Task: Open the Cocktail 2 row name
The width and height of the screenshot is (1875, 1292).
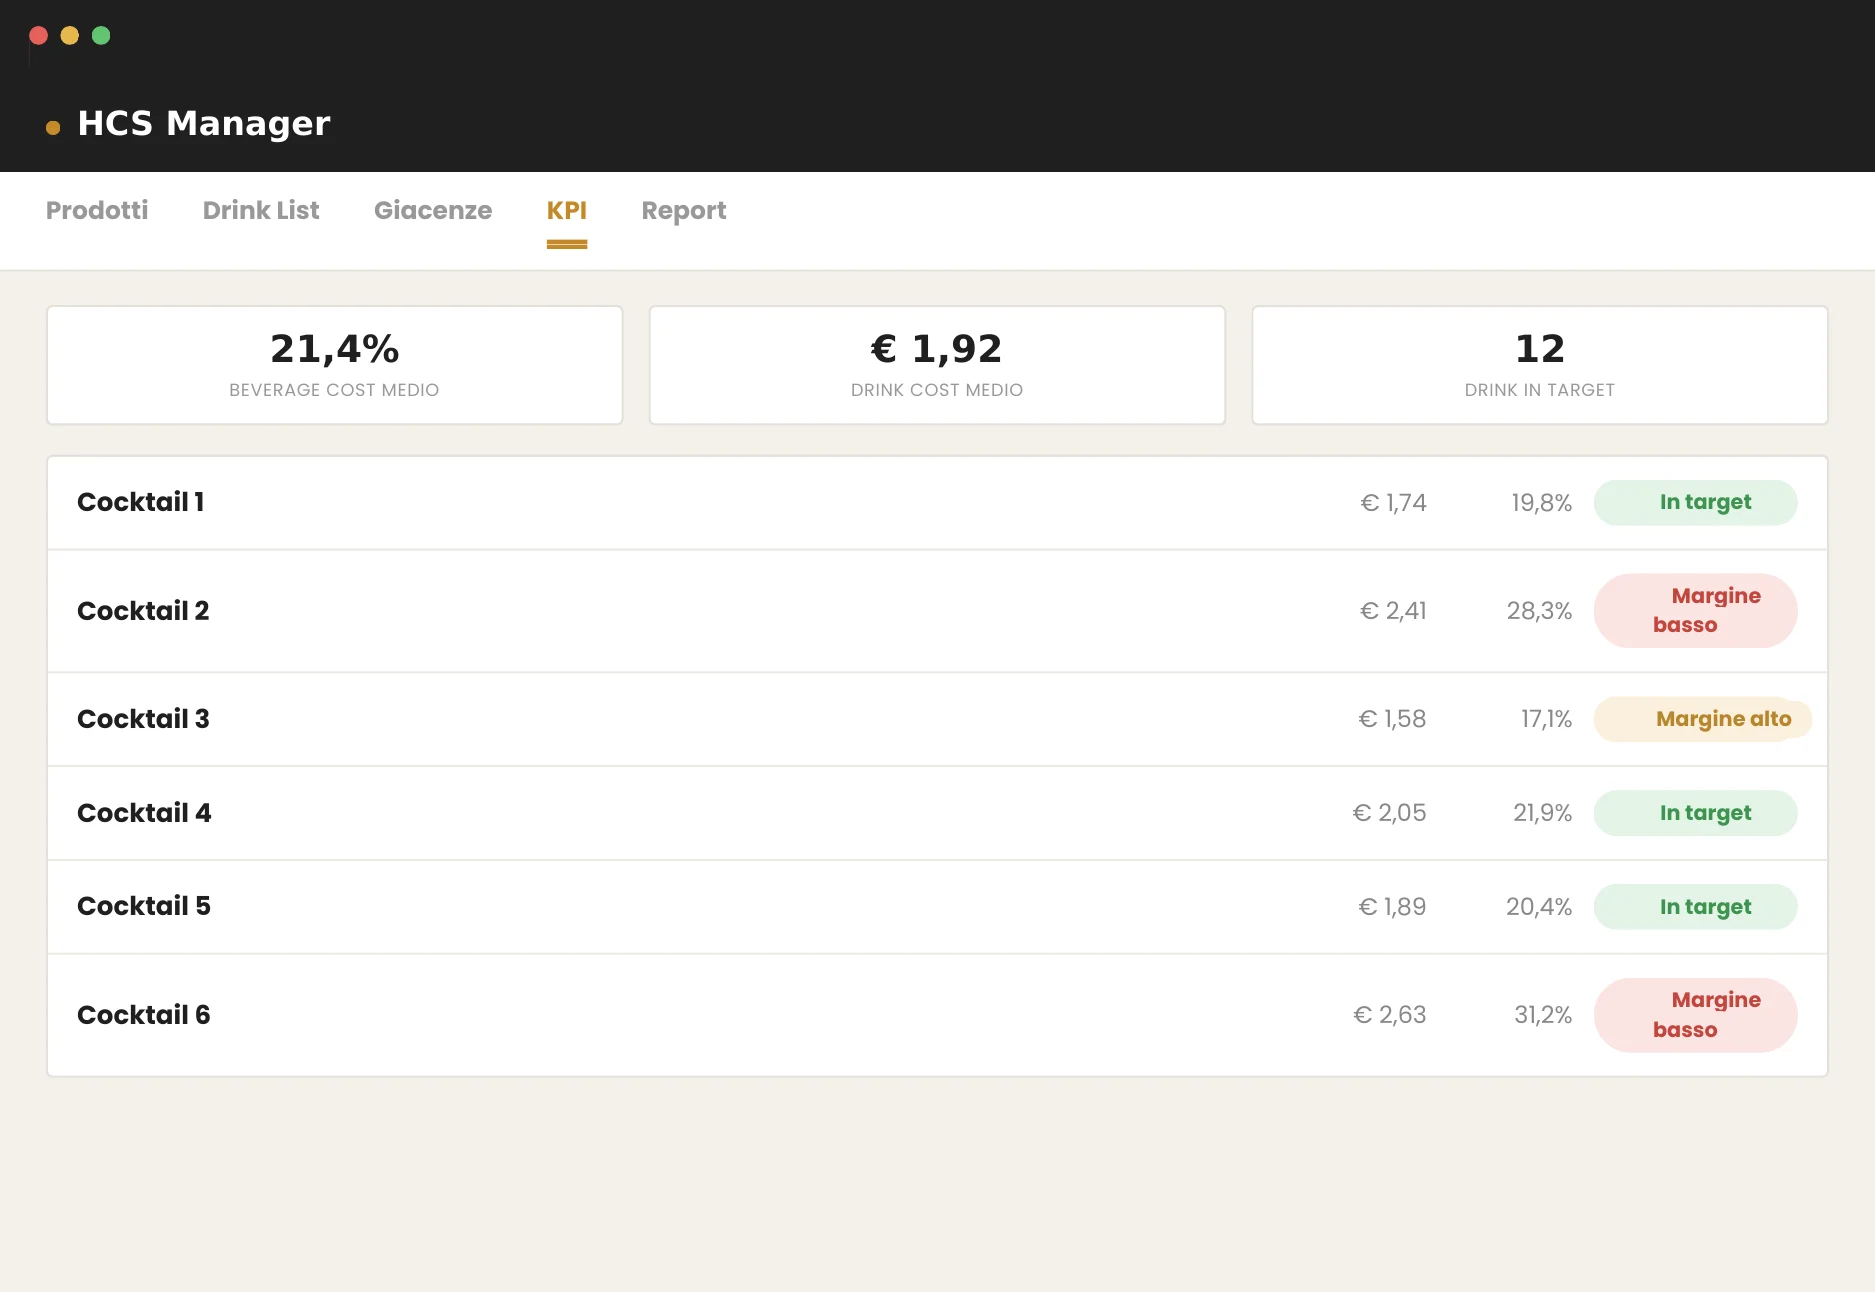Action: pos(143,611)
